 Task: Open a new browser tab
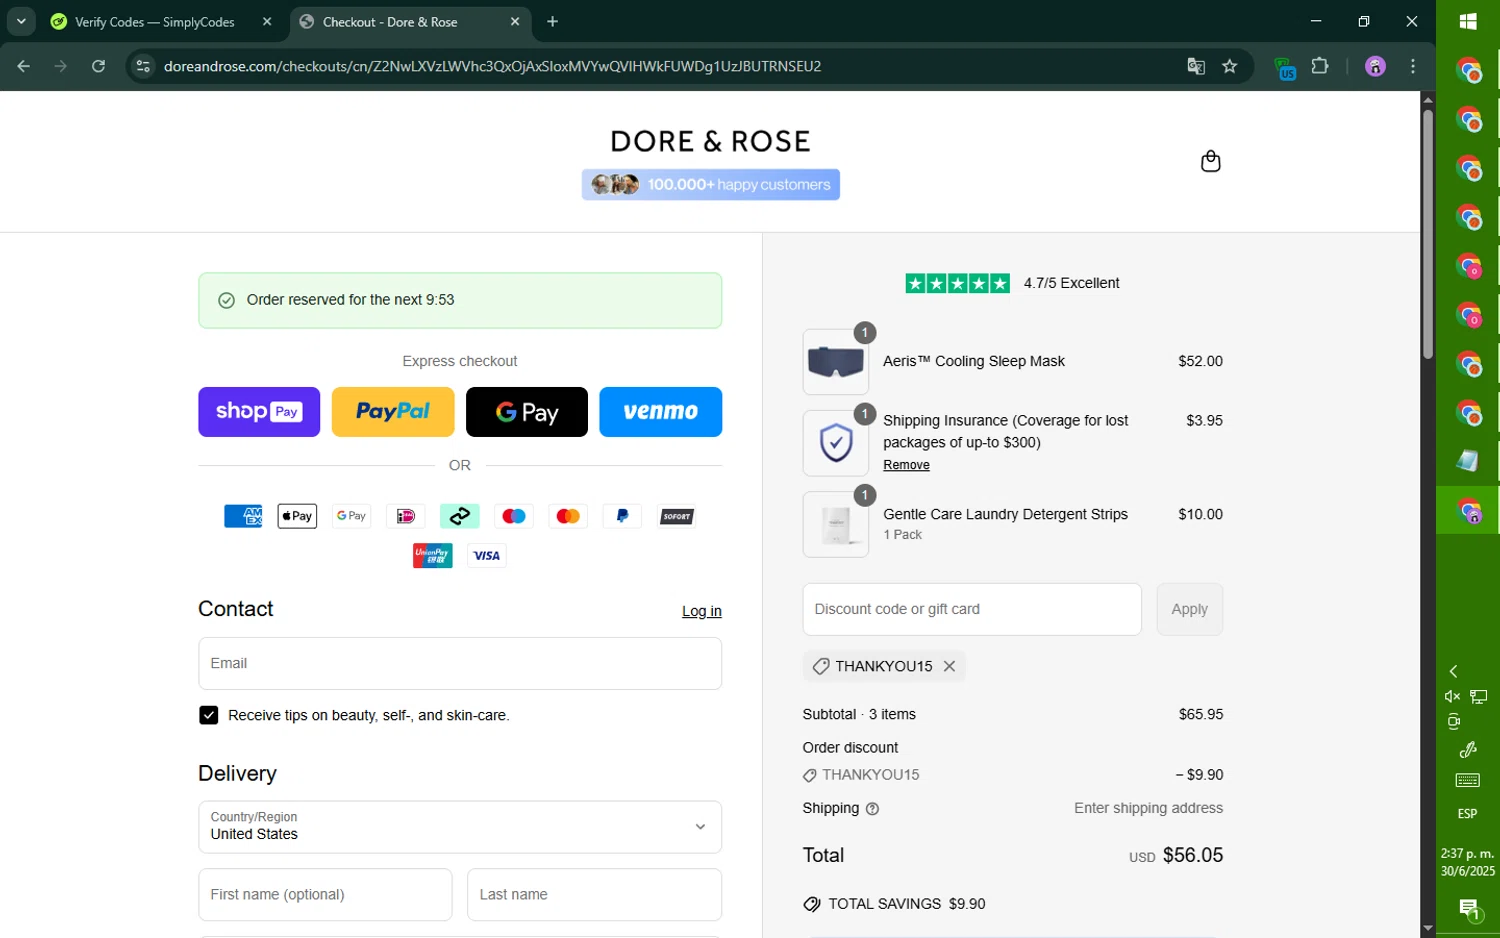552,22
